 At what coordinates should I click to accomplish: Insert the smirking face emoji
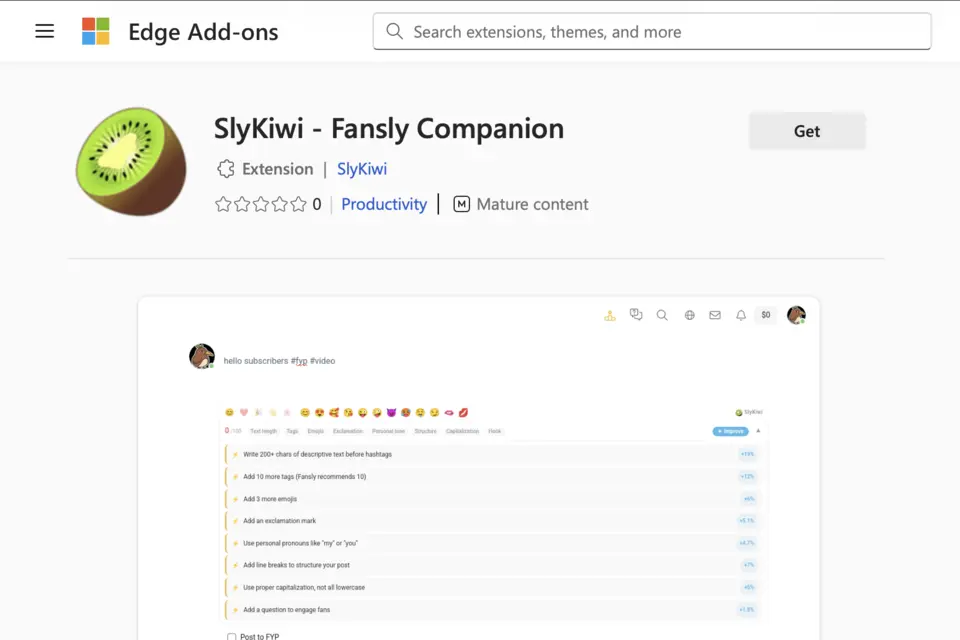[x=435, y=412]
